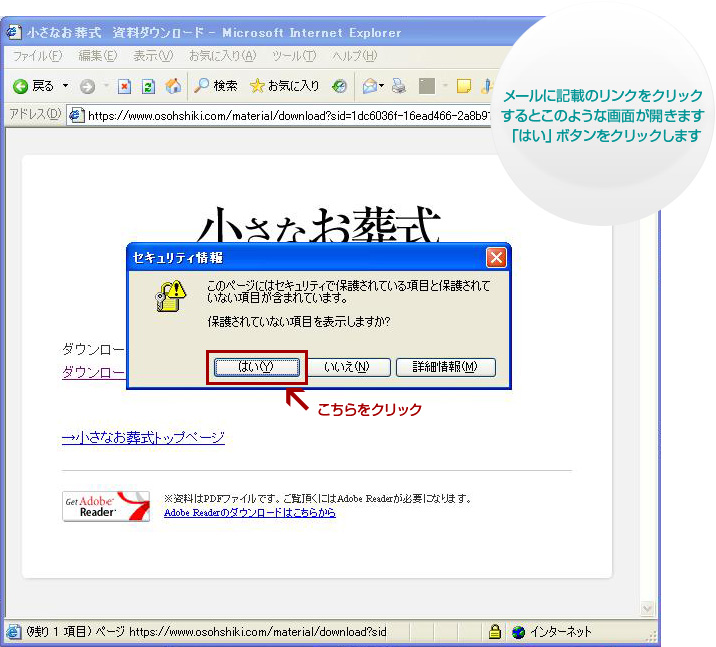Open the ヘルプ(H) menu
Viewport: 716px width, 647px height.
click(354, 56)
